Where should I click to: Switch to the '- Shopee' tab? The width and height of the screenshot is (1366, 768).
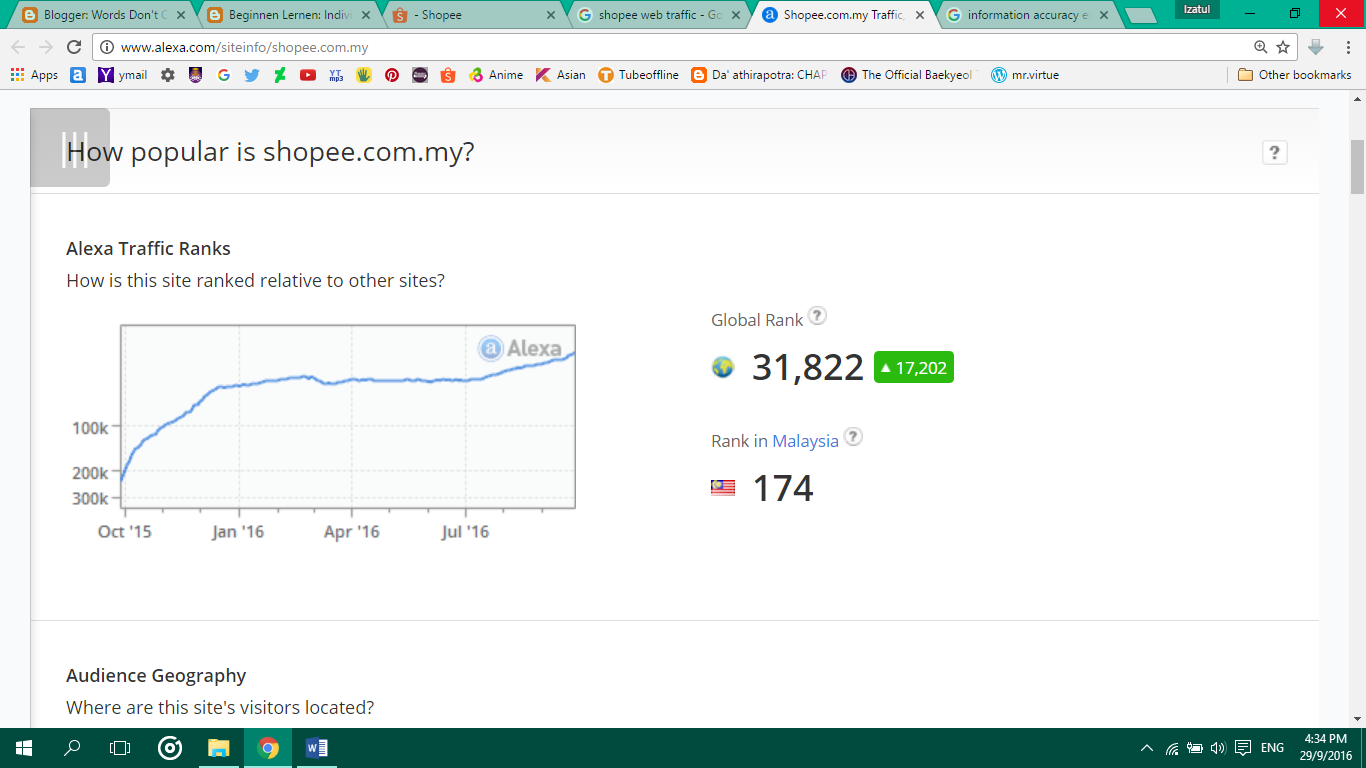474,15
